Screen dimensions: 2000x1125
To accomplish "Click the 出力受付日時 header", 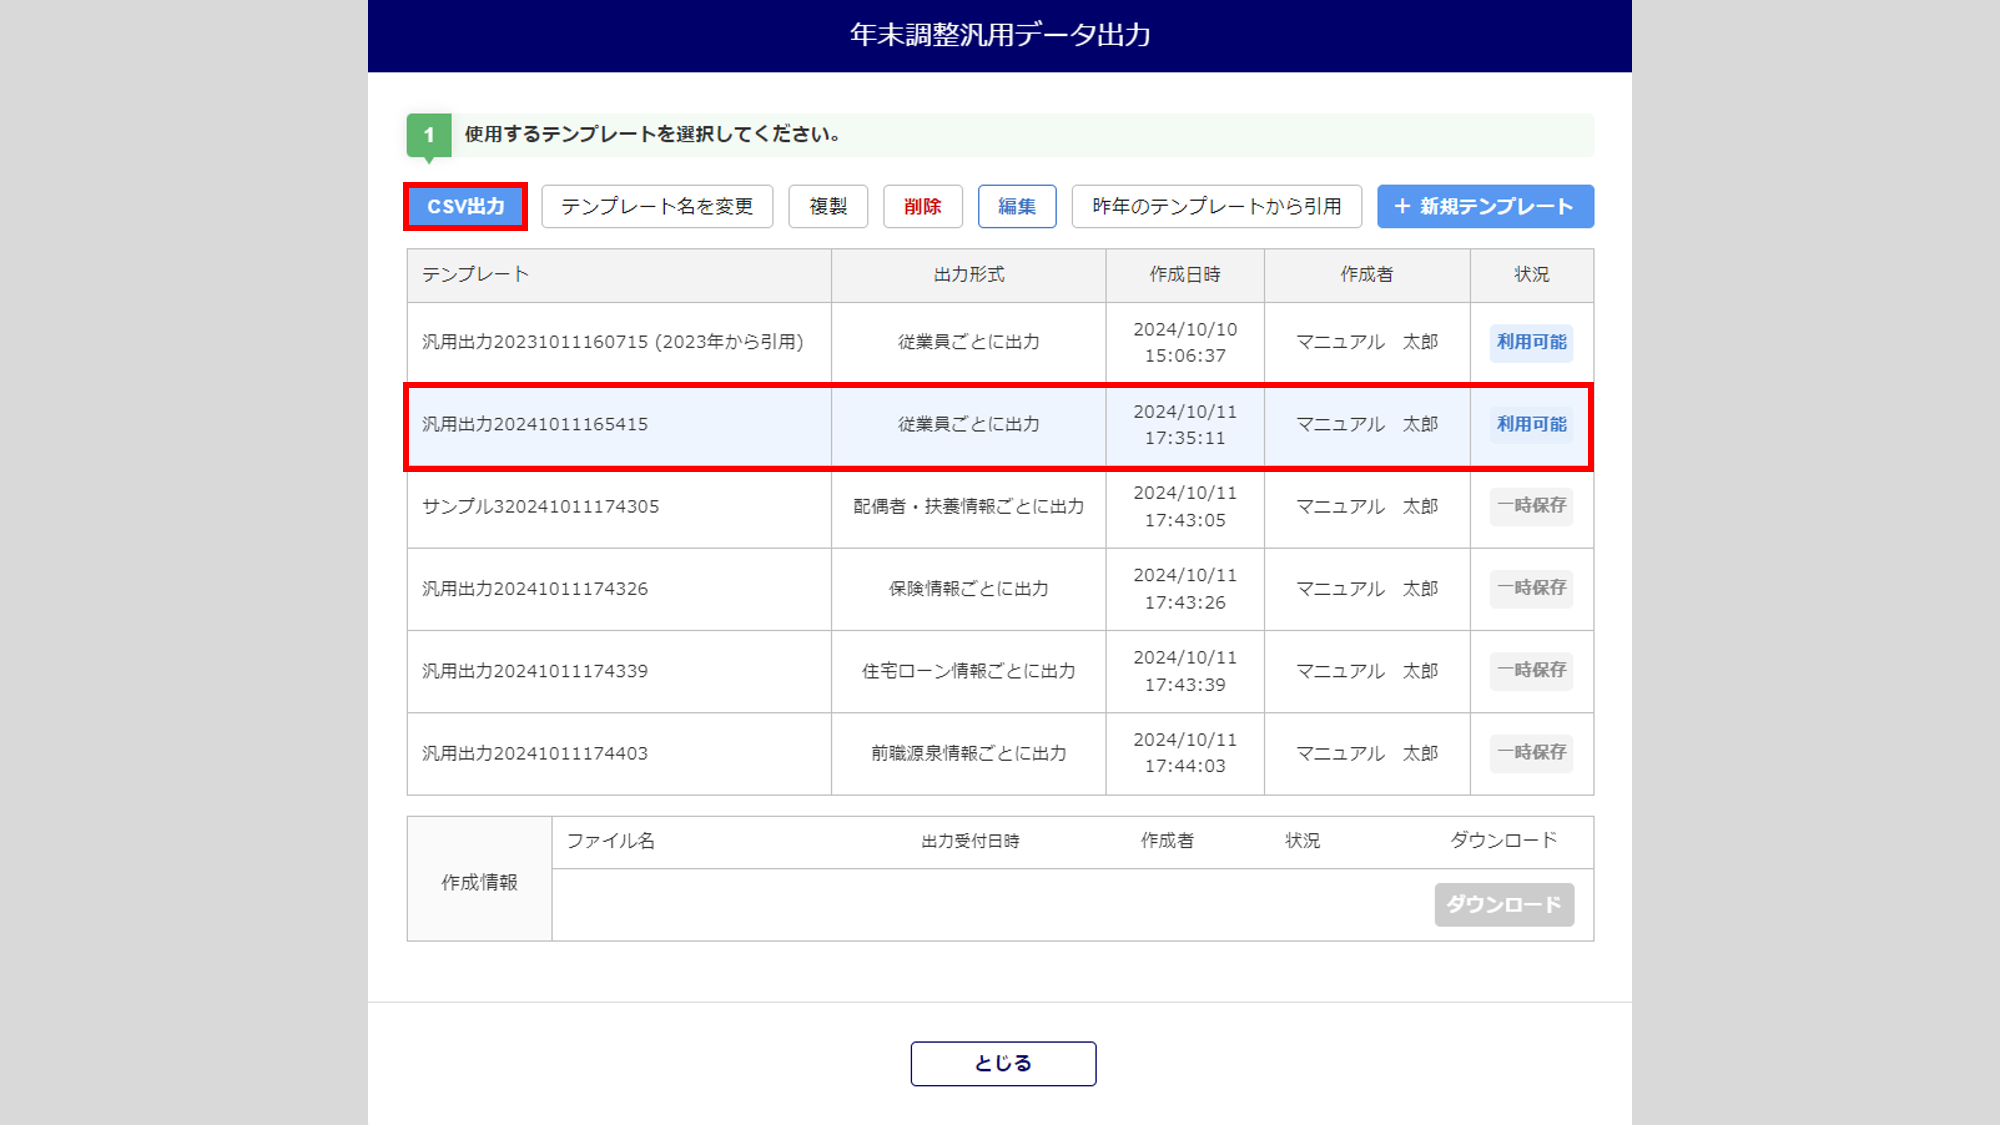I will coord(970,841).
